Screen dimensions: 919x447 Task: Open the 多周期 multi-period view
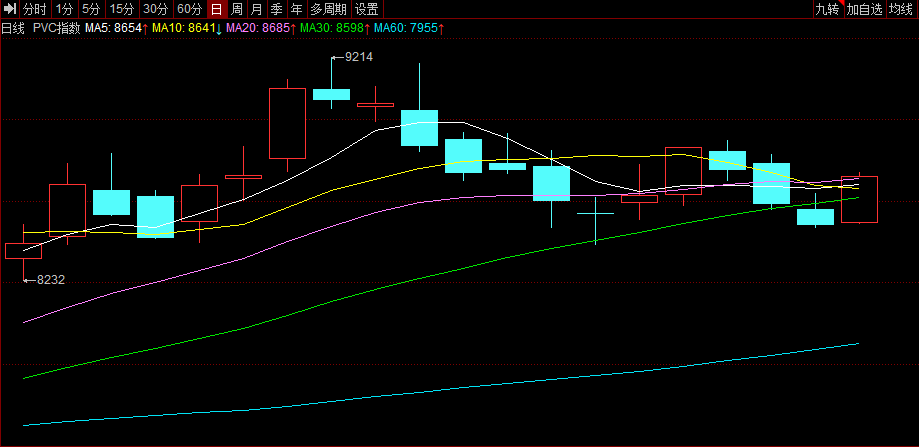pyautogui.click(x=328, y=9)
